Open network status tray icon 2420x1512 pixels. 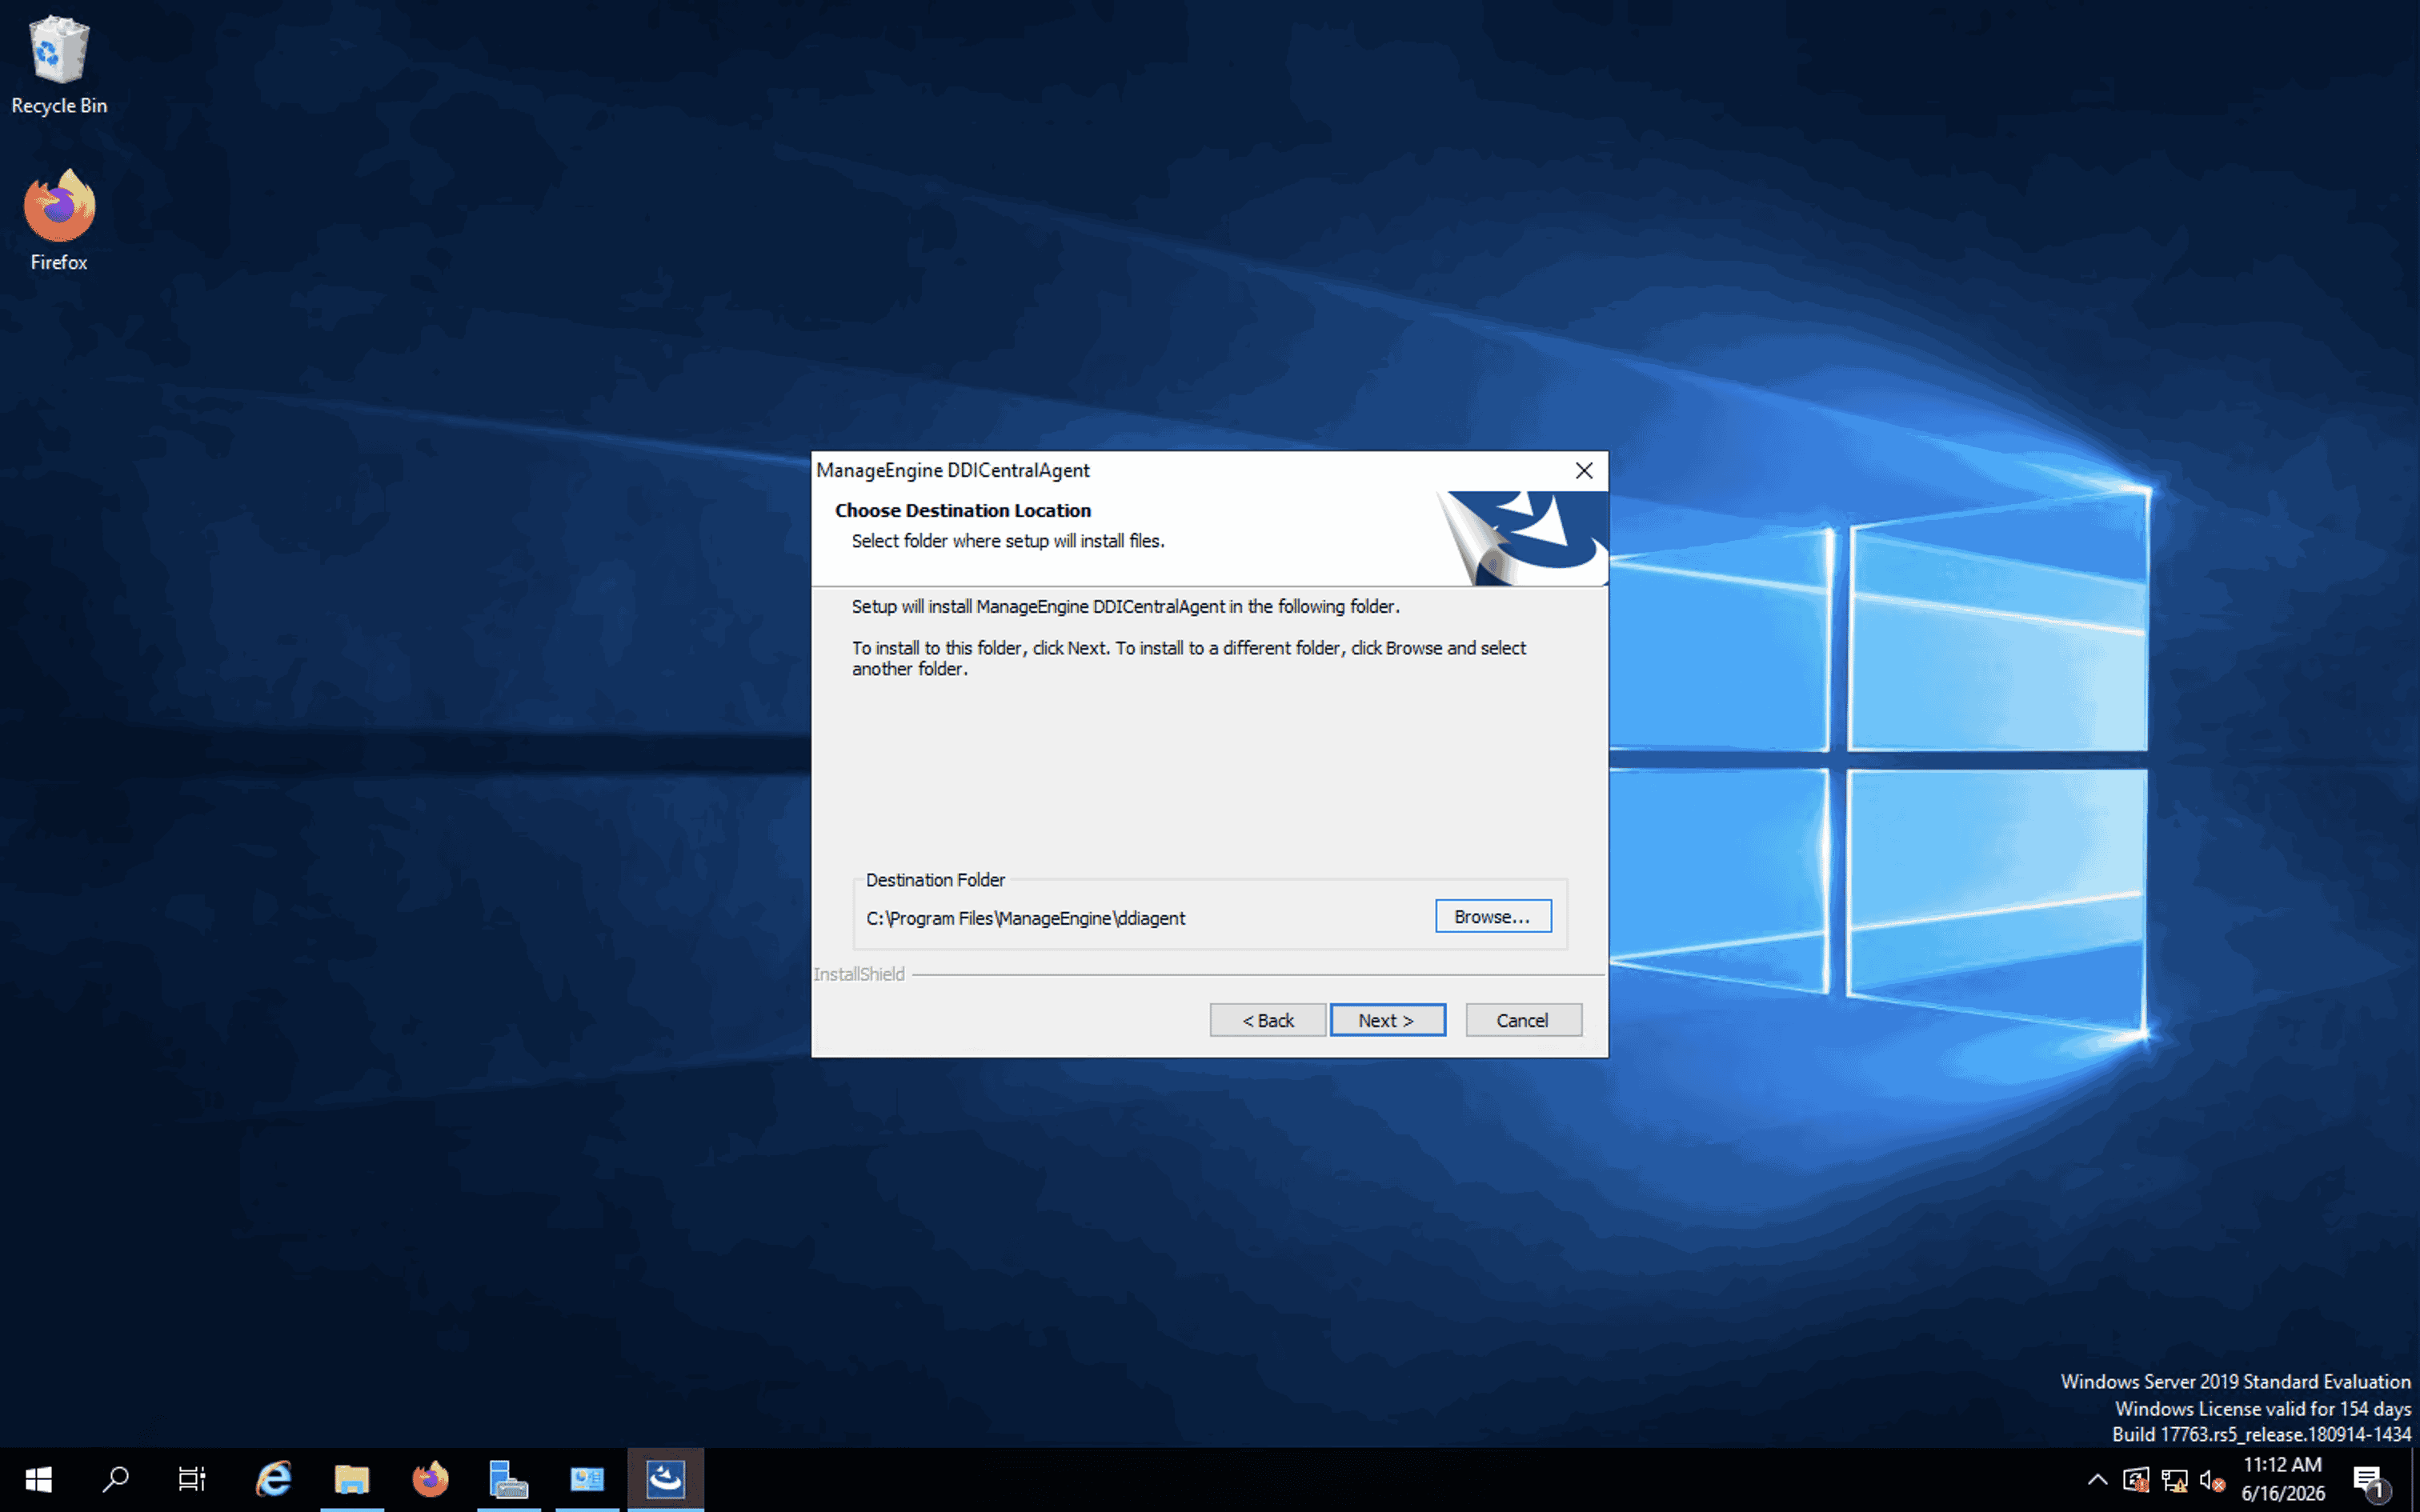coord(2174,1480)
